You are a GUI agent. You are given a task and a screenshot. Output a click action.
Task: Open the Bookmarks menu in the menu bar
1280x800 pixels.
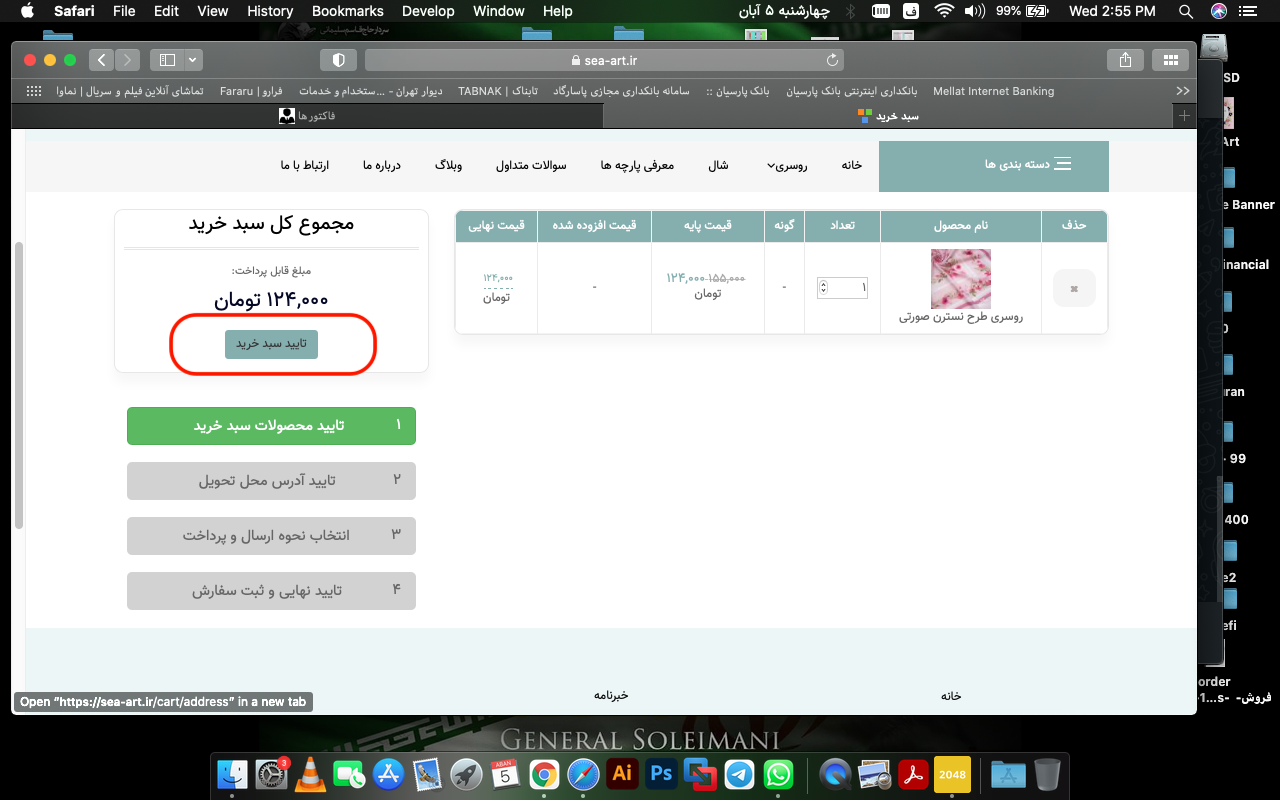point(347,11)
